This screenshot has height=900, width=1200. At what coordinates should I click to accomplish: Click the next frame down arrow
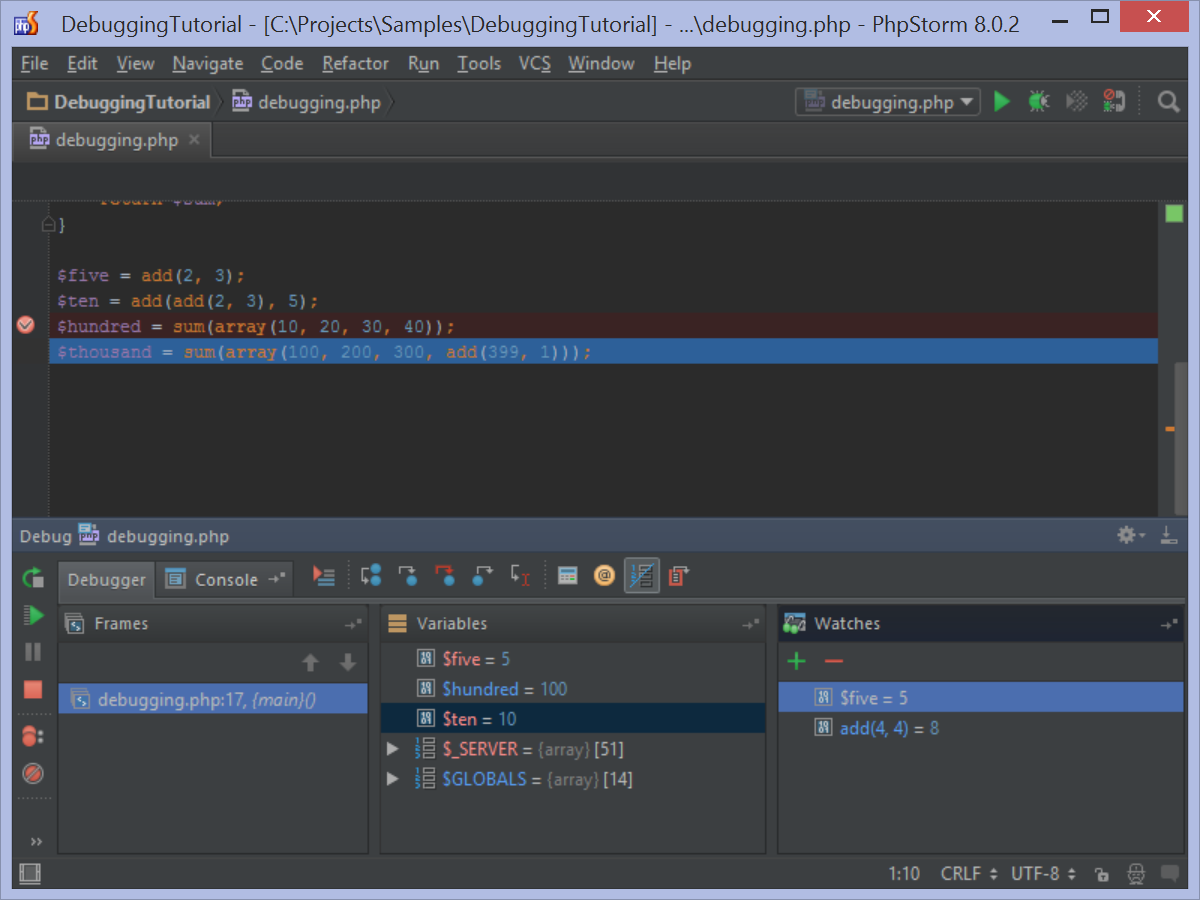click(x=347, y=662)
